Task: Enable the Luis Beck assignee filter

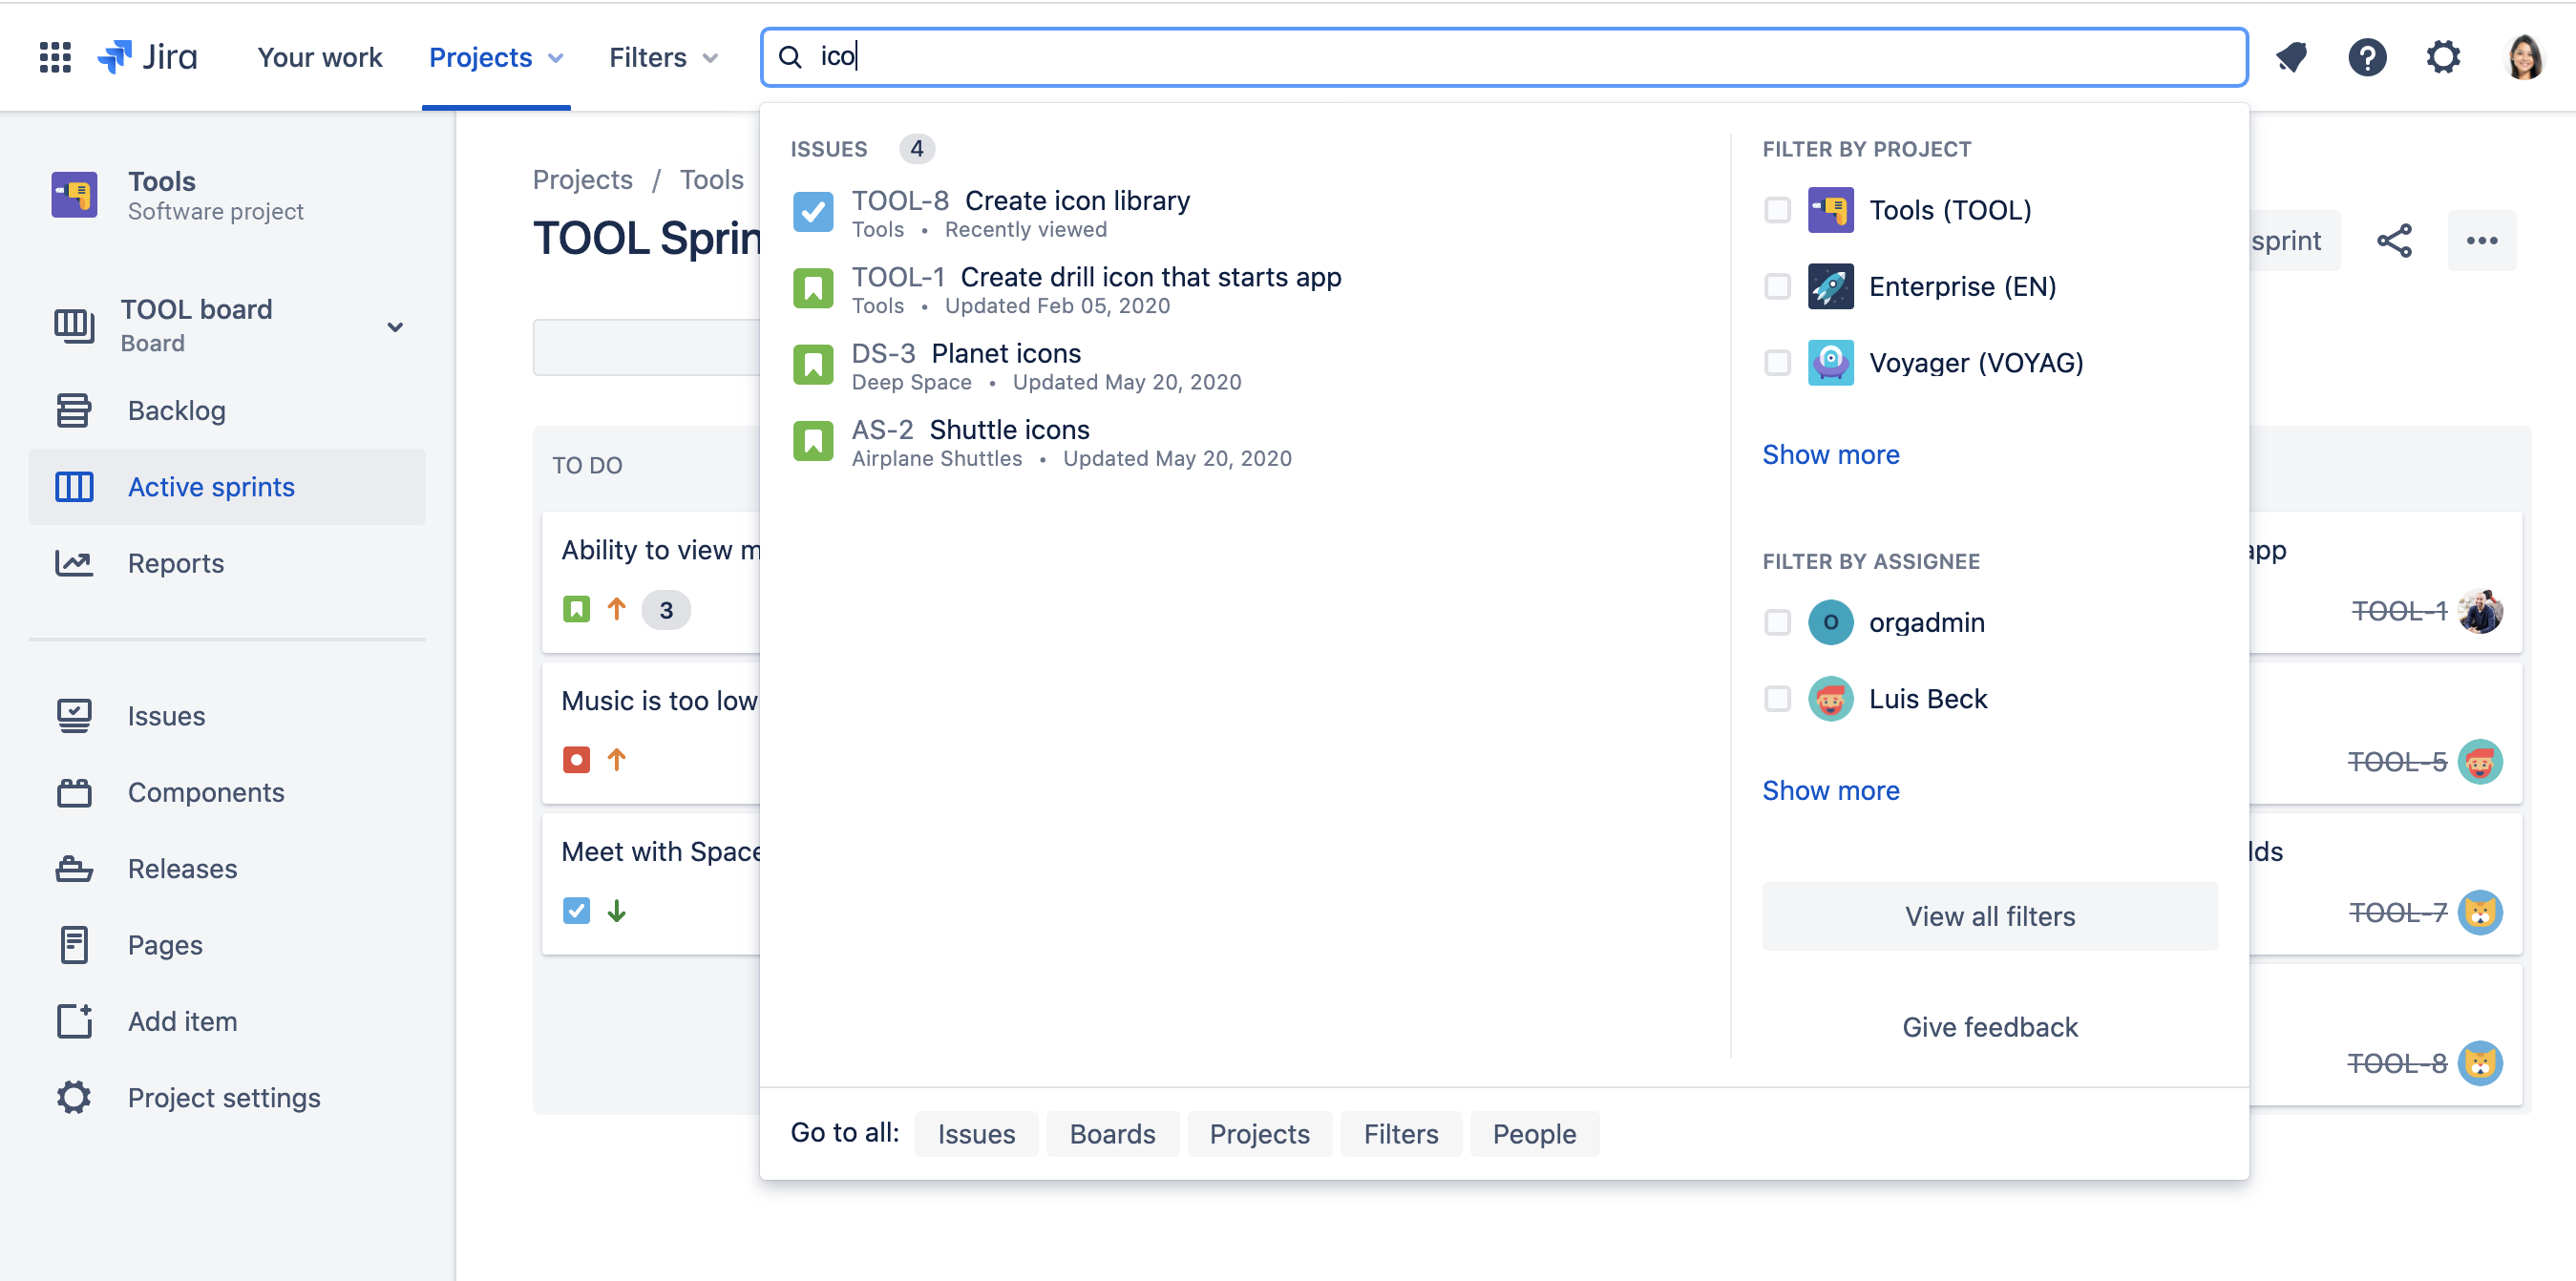Action: tap(1777, 699)
